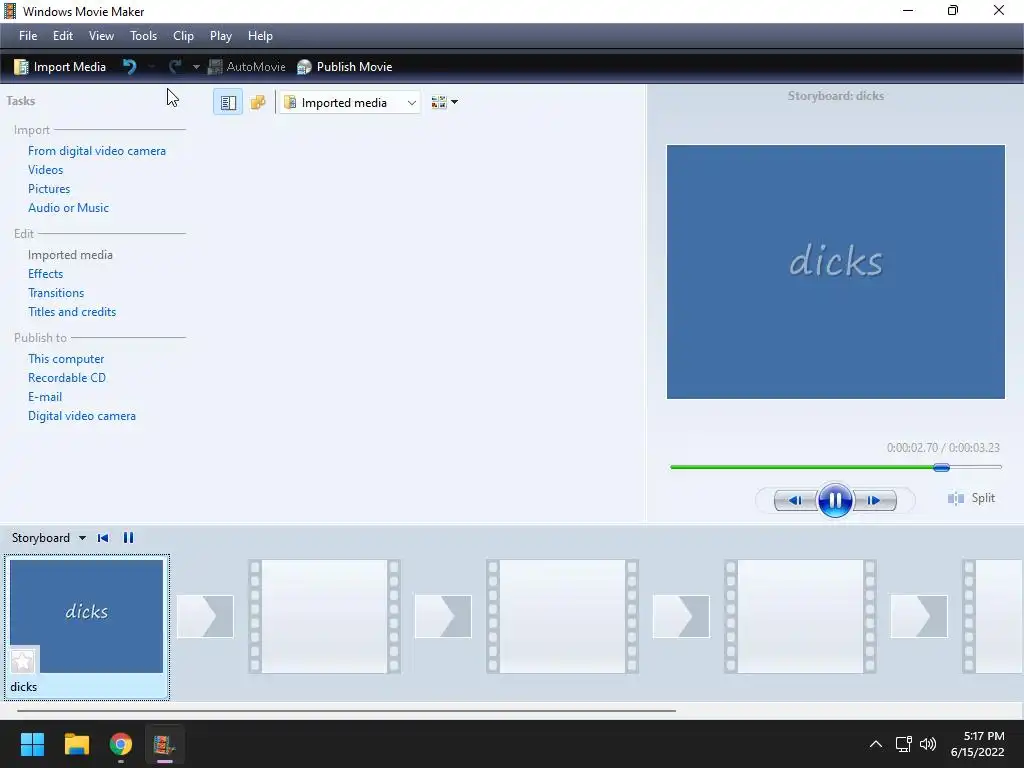
Task: Open the clock and date panel
Action: [978, 744]
